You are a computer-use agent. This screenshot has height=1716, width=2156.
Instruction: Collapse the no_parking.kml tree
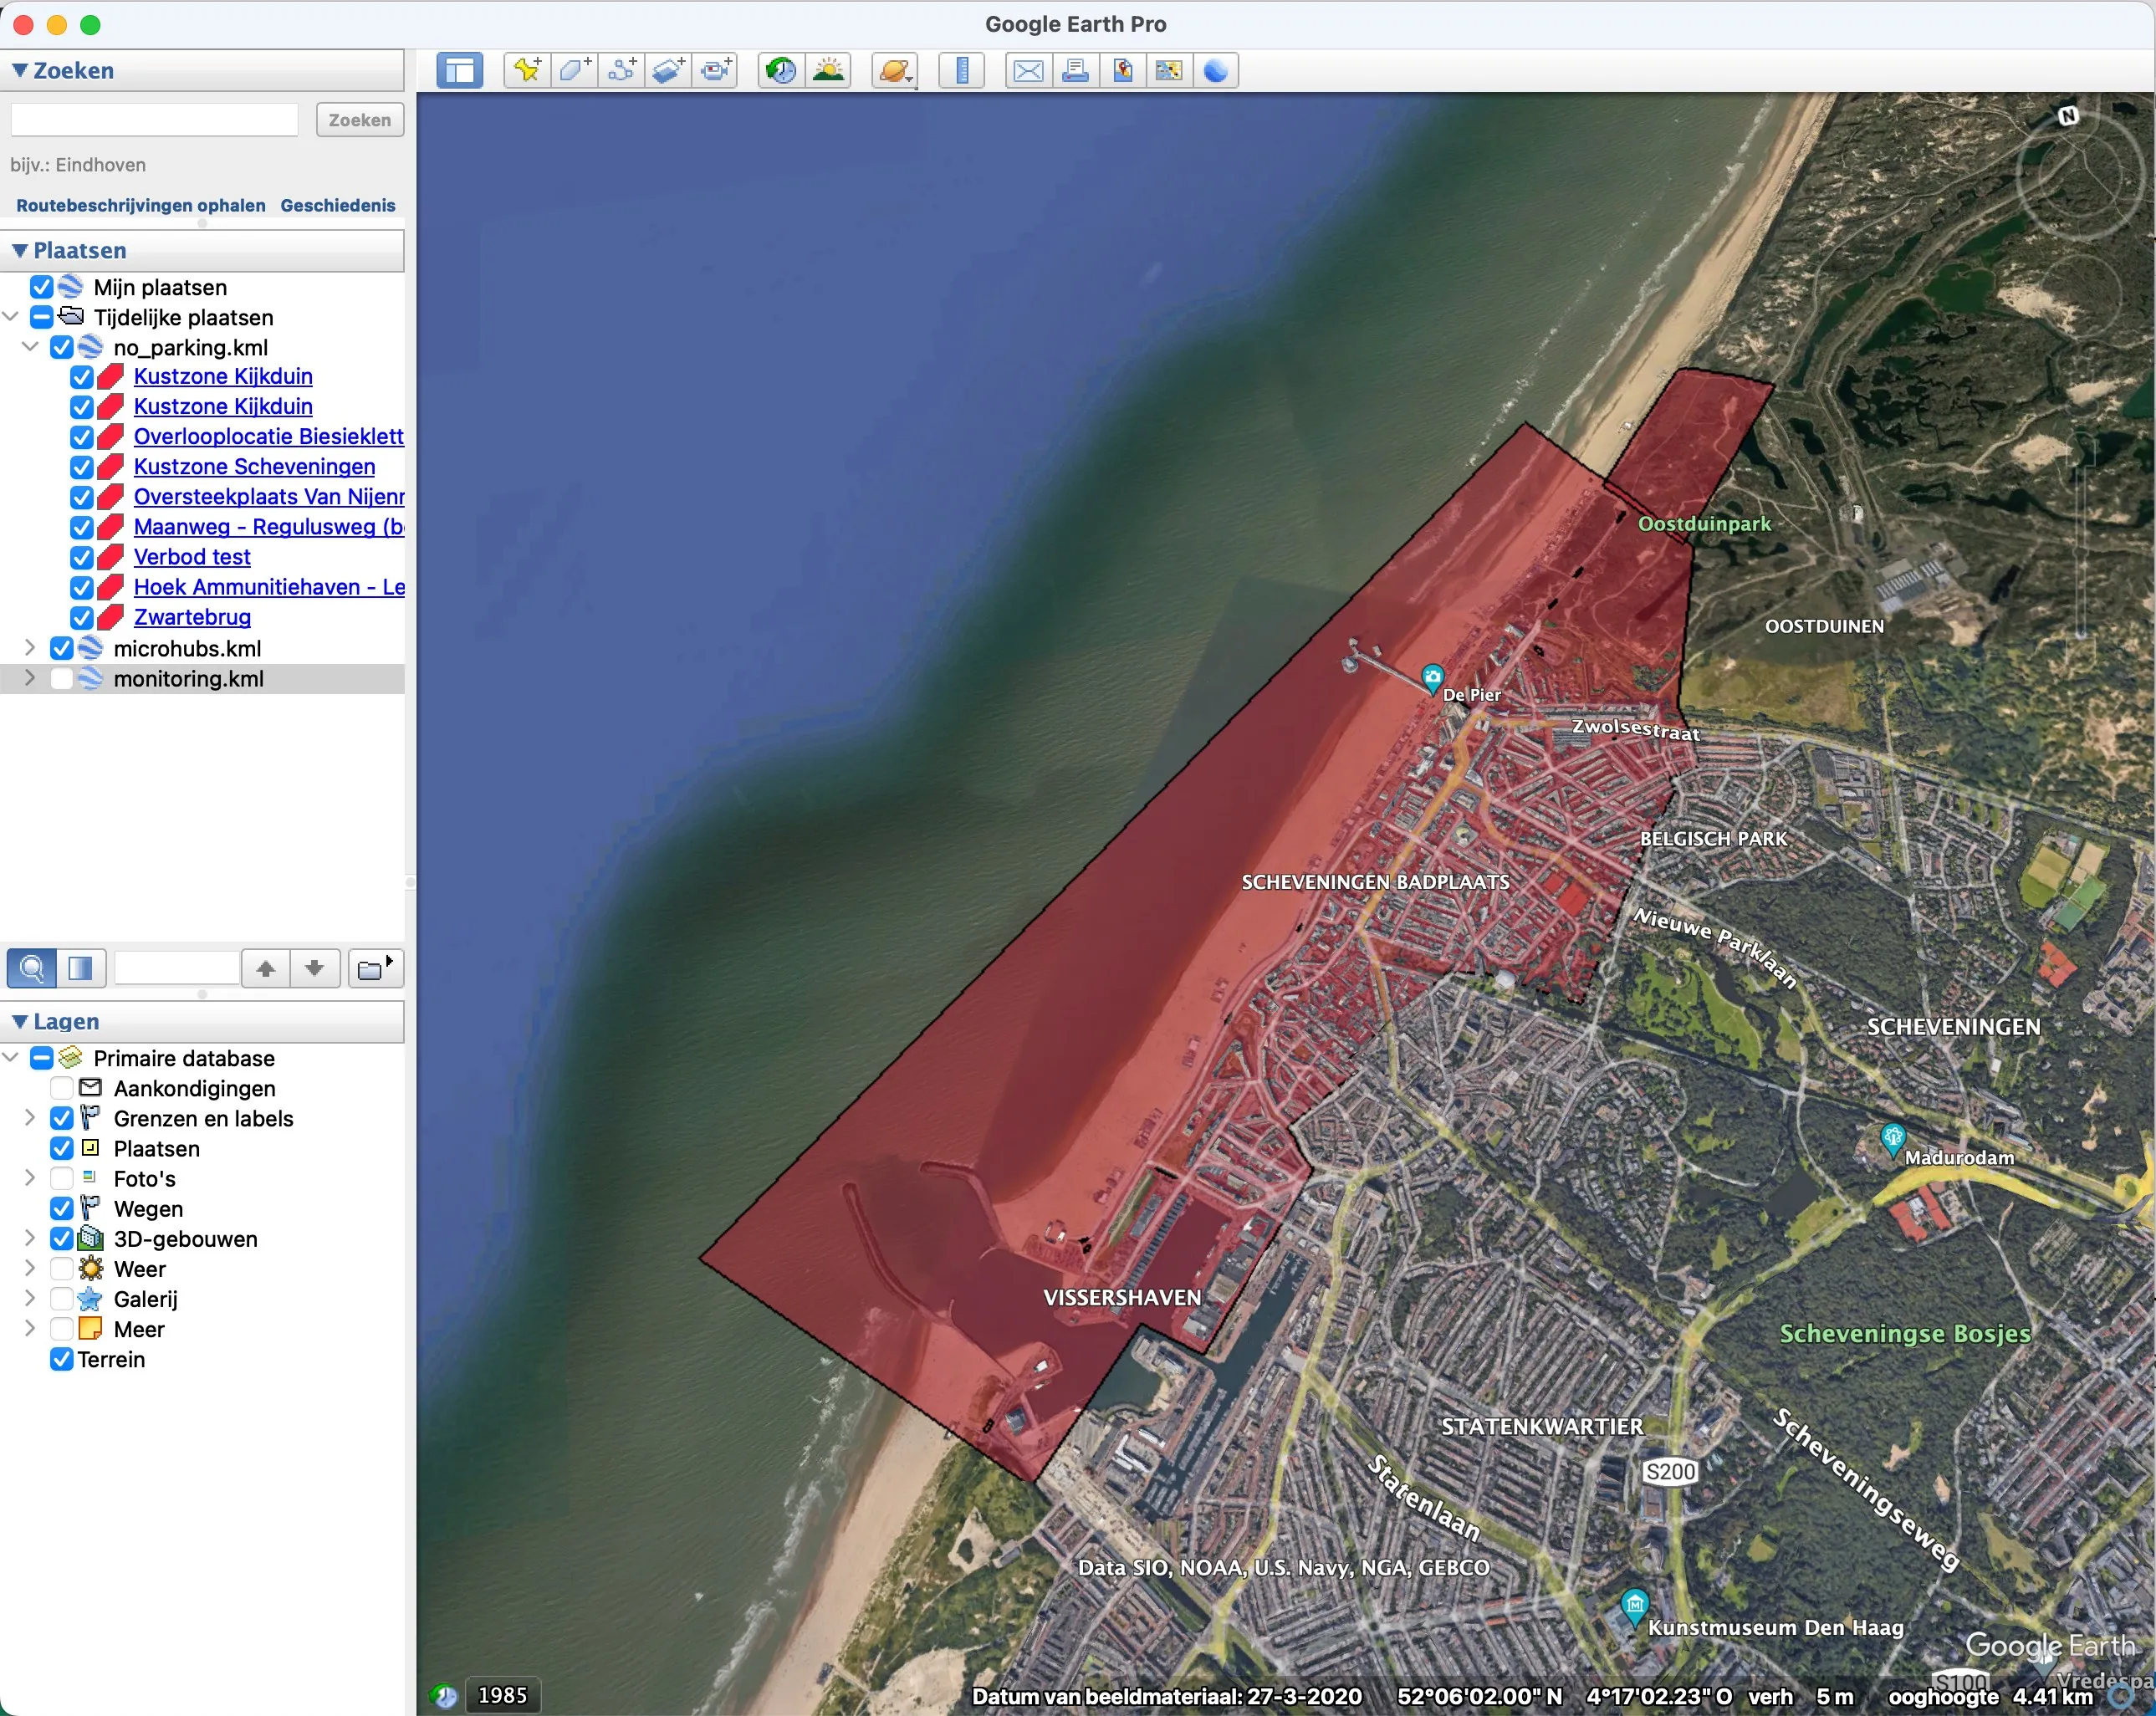(29, 347)
